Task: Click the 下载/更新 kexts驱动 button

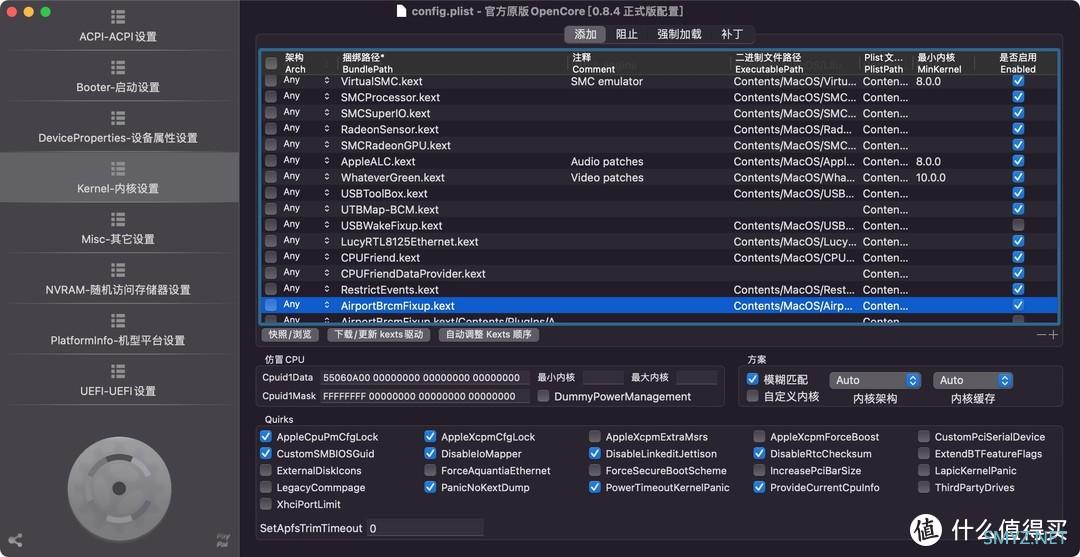Action: (379, 335)
